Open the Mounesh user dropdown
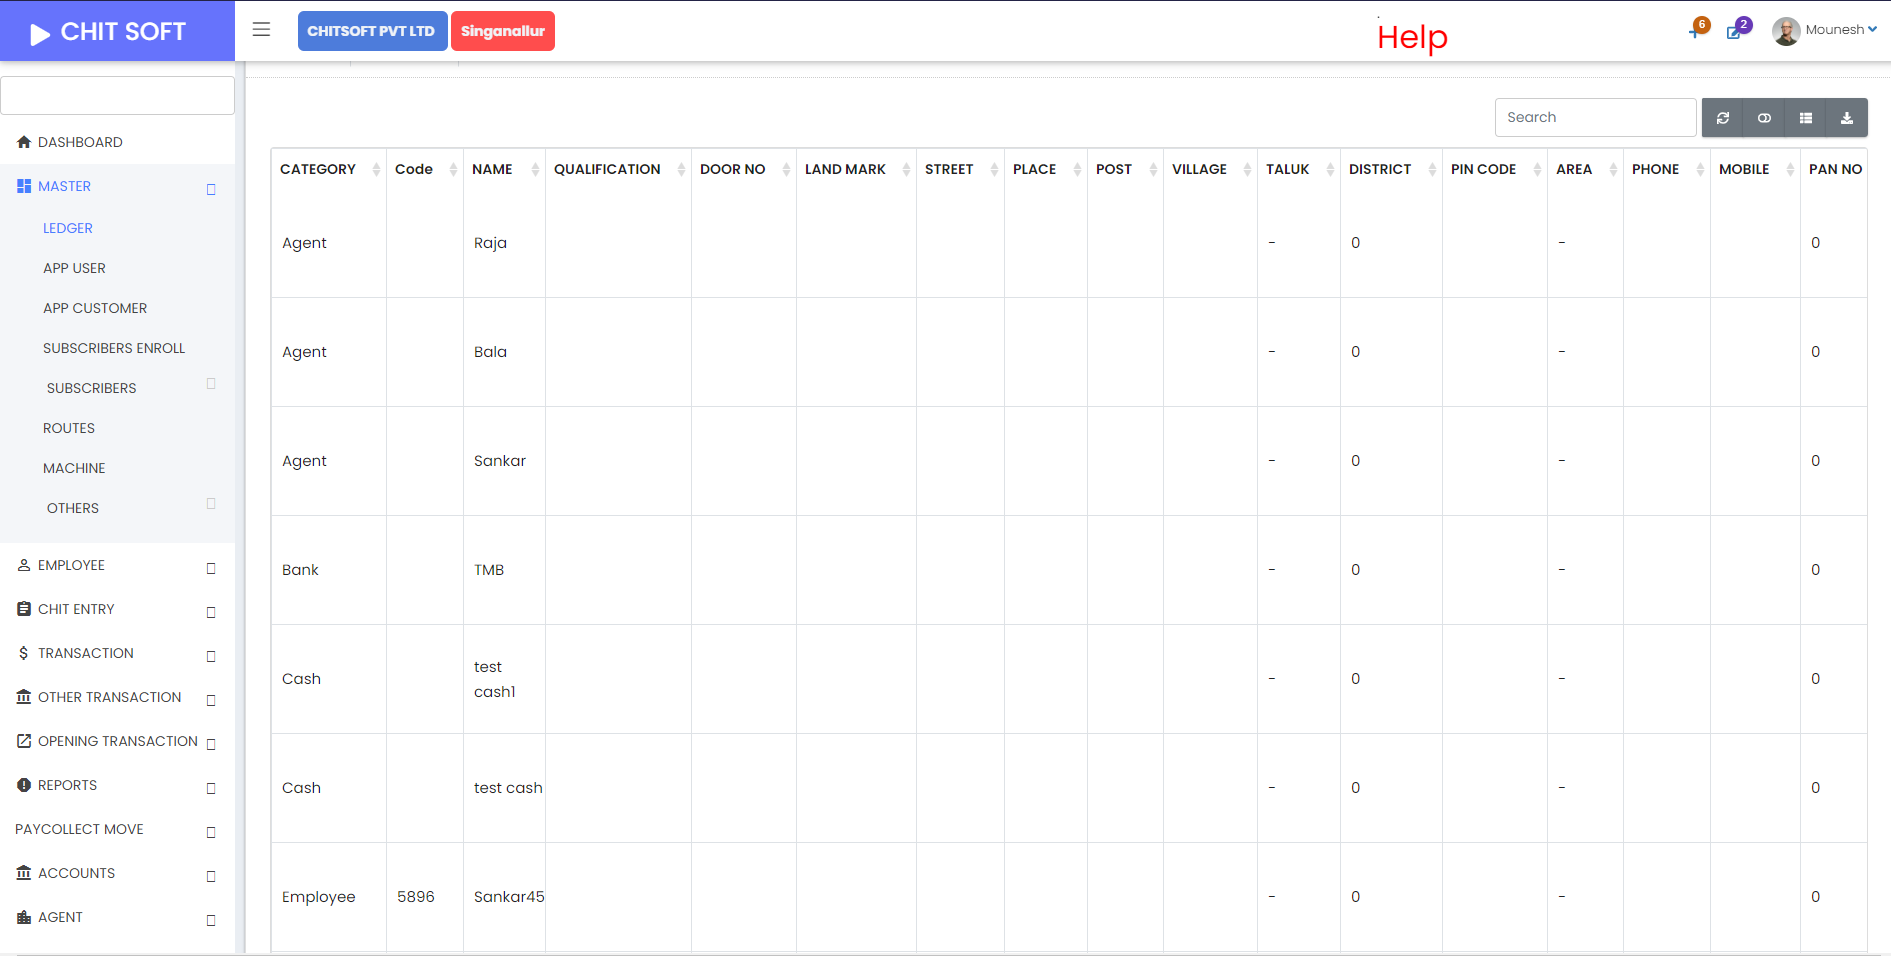 point(1825,30)
